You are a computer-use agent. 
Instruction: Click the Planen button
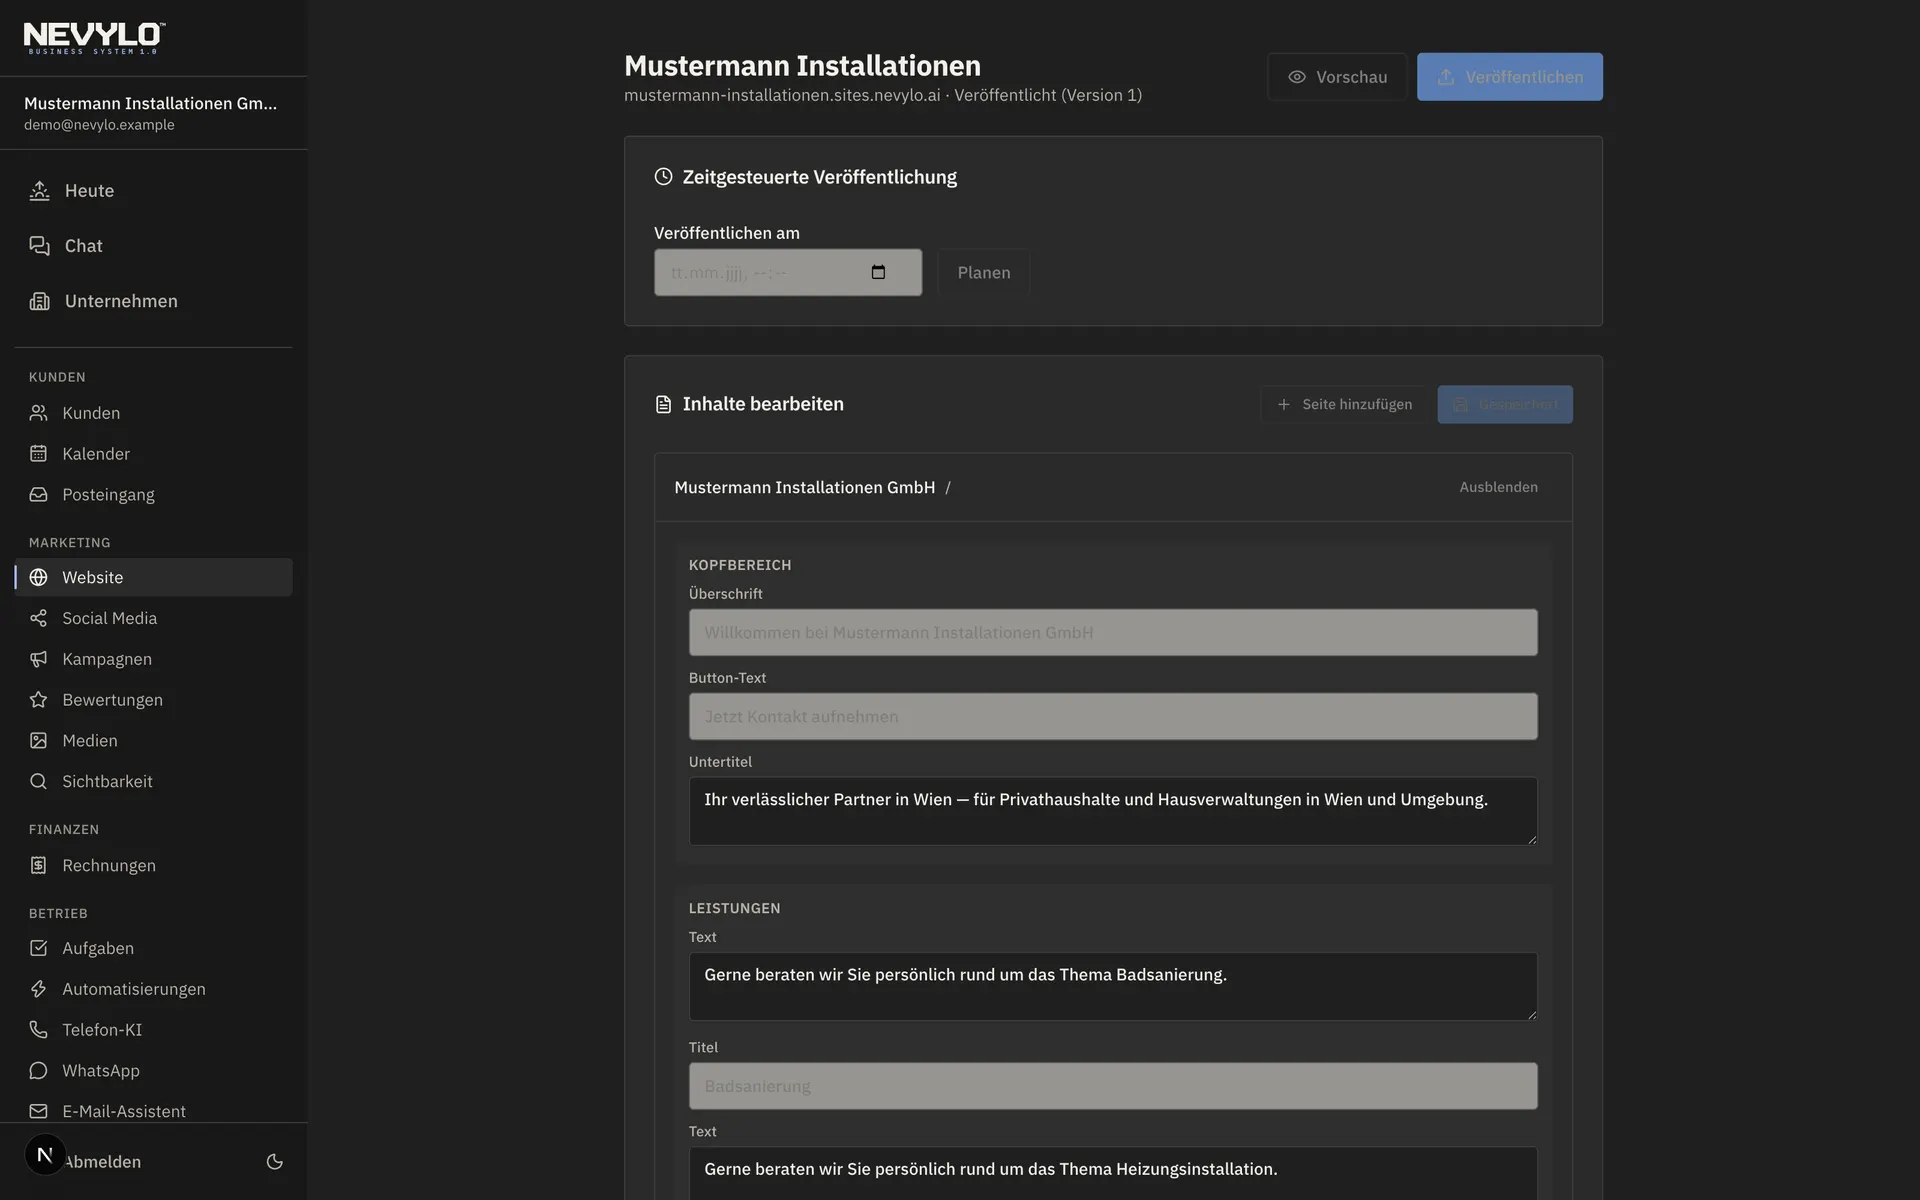coord(984,272)
